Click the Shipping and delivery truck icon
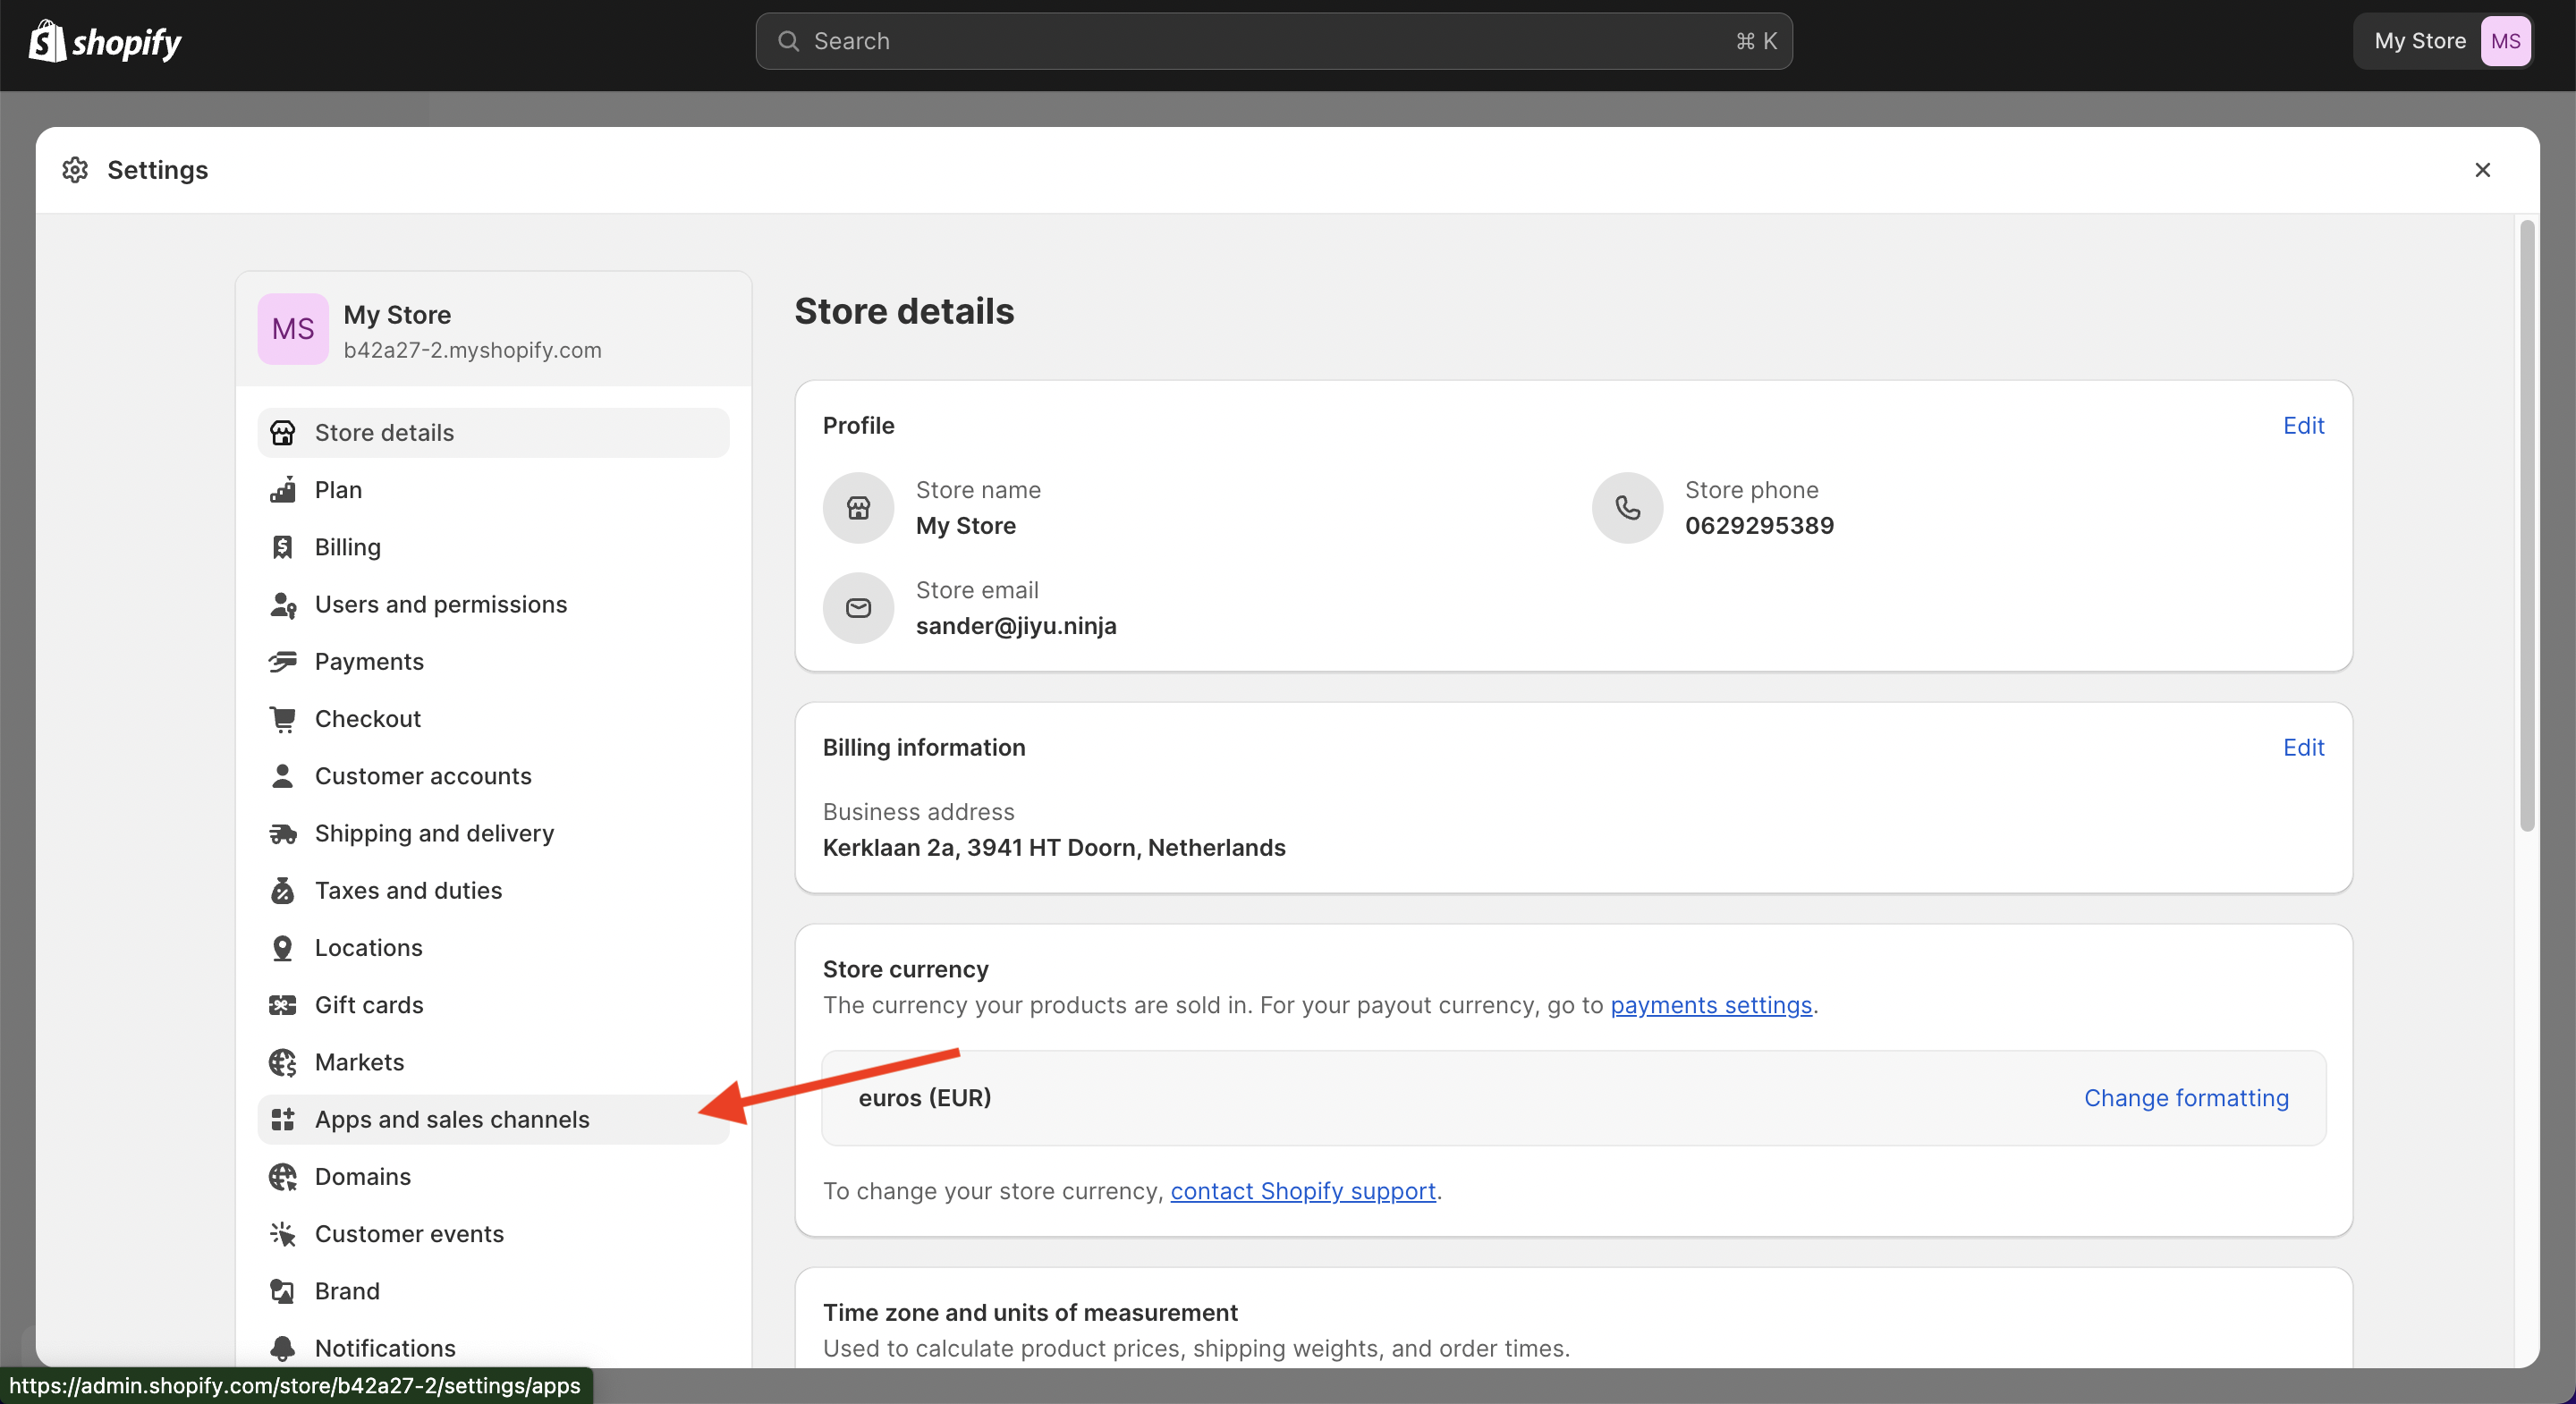Screen dimensions: 2576x1404 [283, 834]
